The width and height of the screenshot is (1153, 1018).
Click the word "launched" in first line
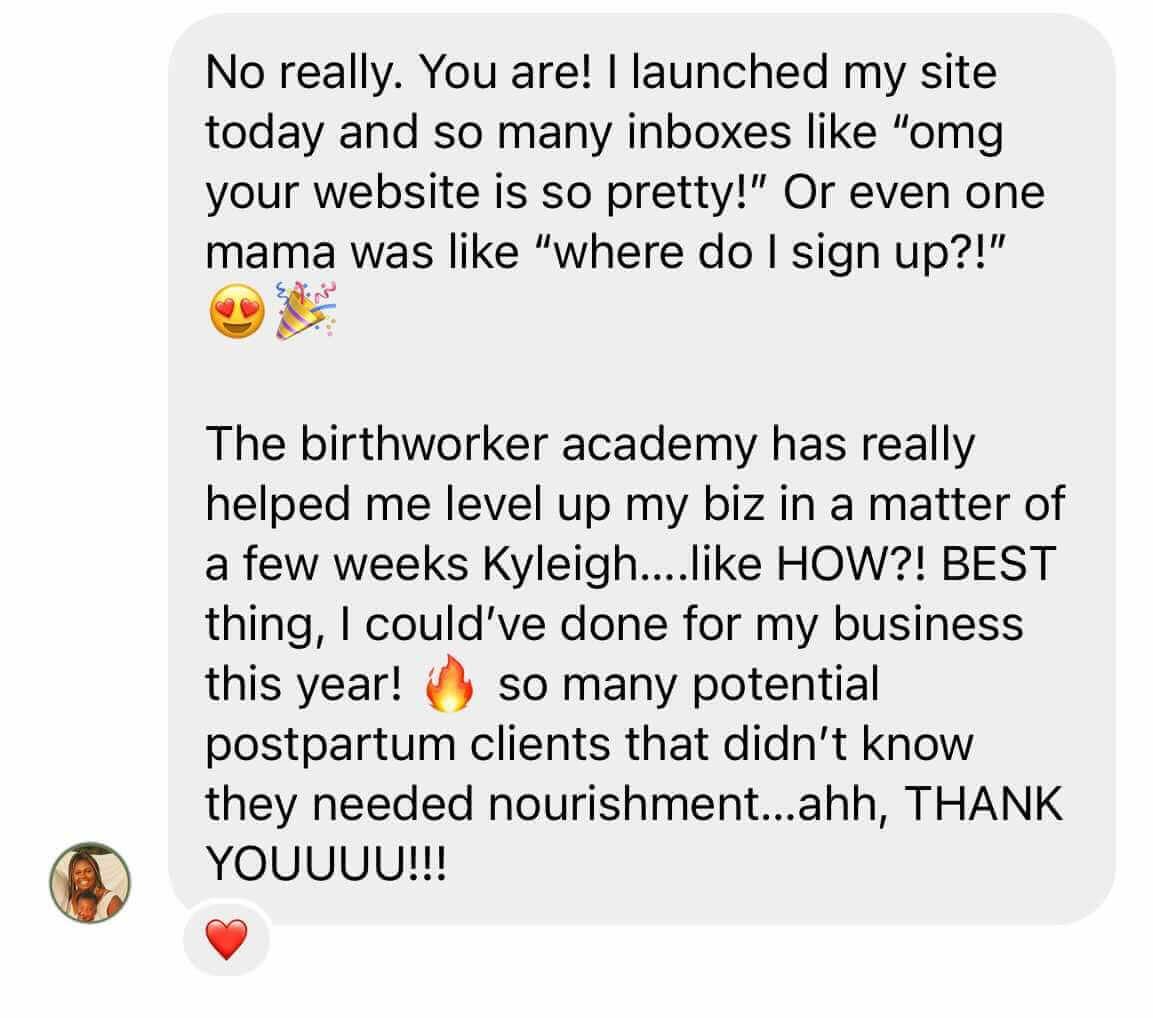tap(729, 72)
